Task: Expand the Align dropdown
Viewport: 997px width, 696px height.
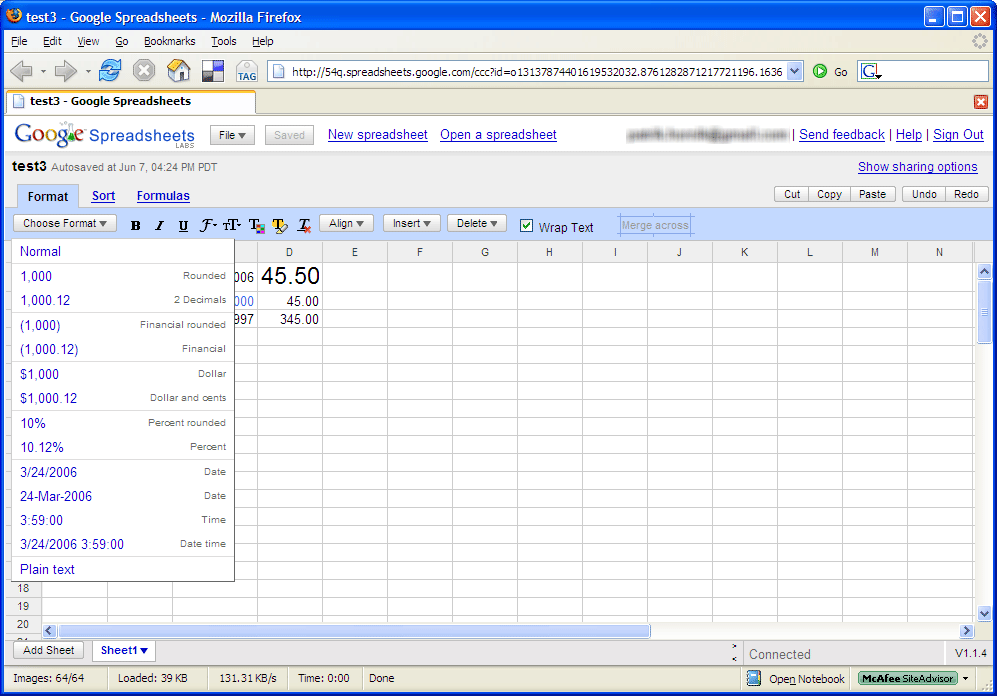Action: point(346,223)
